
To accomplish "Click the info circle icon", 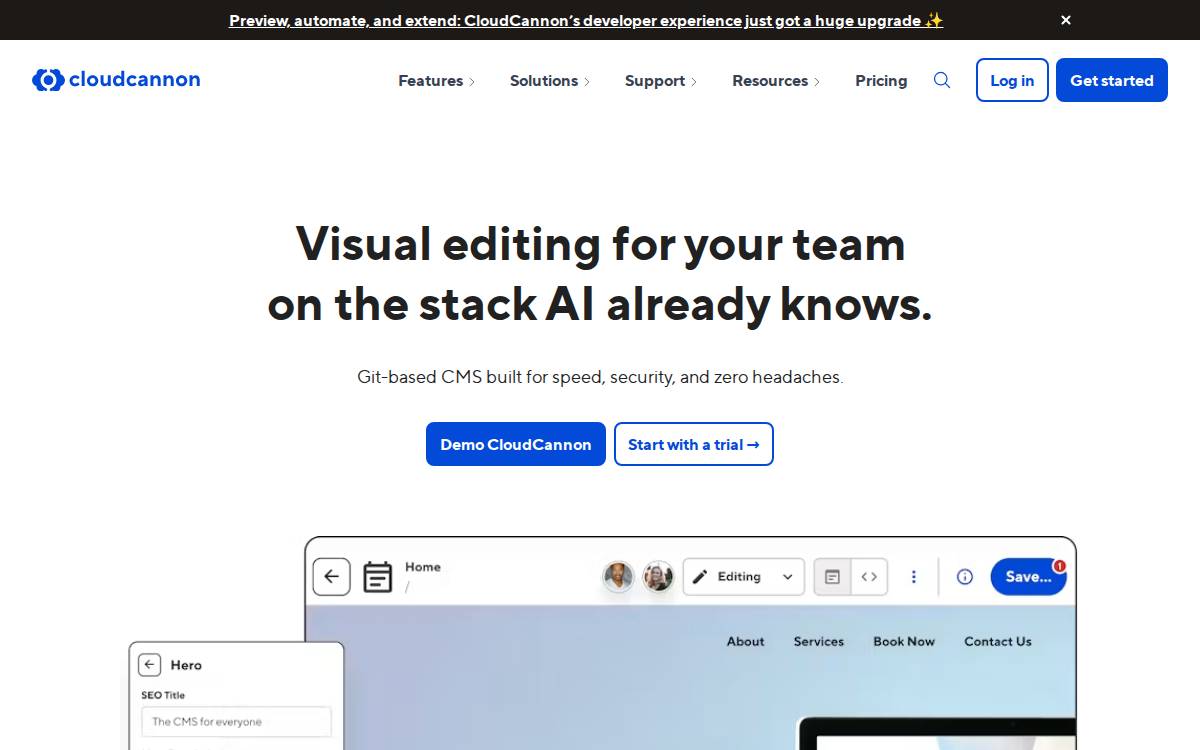I will tap(965, 577).
